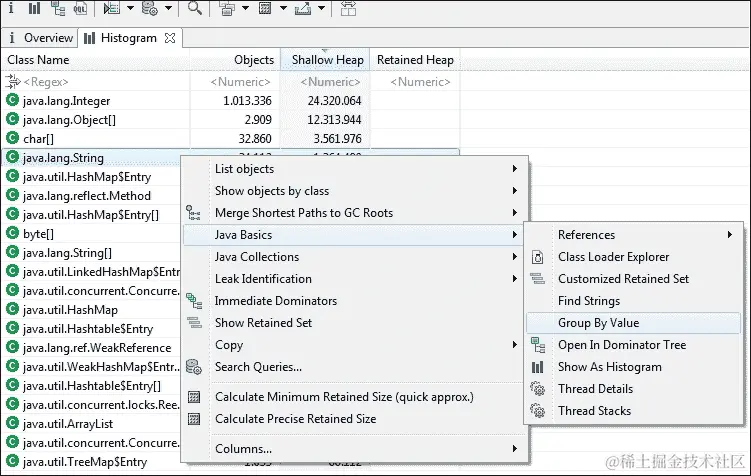Click the calculate retained size toolbar icon
Screen dimensions: 751x476
265,8
